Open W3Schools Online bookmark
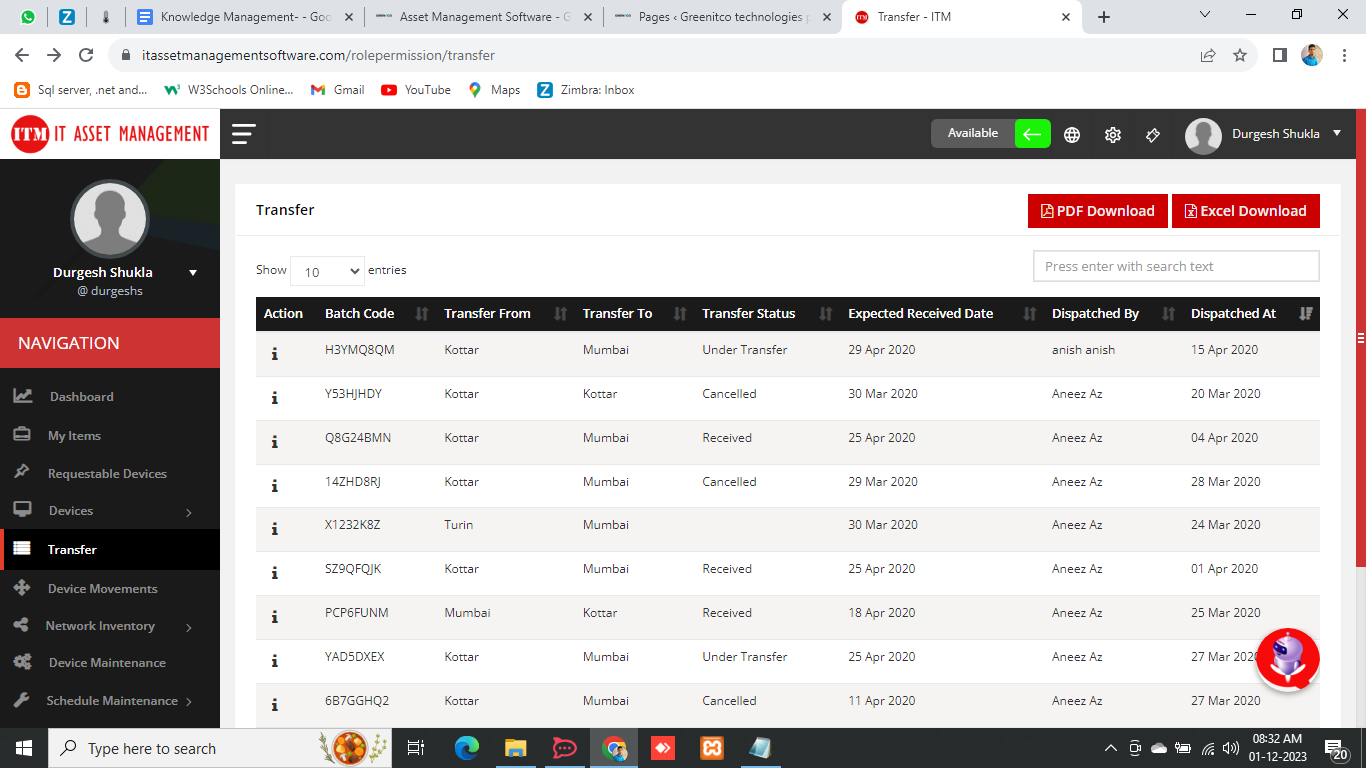This screenshot has width=1366, height=768. [229, 90]
